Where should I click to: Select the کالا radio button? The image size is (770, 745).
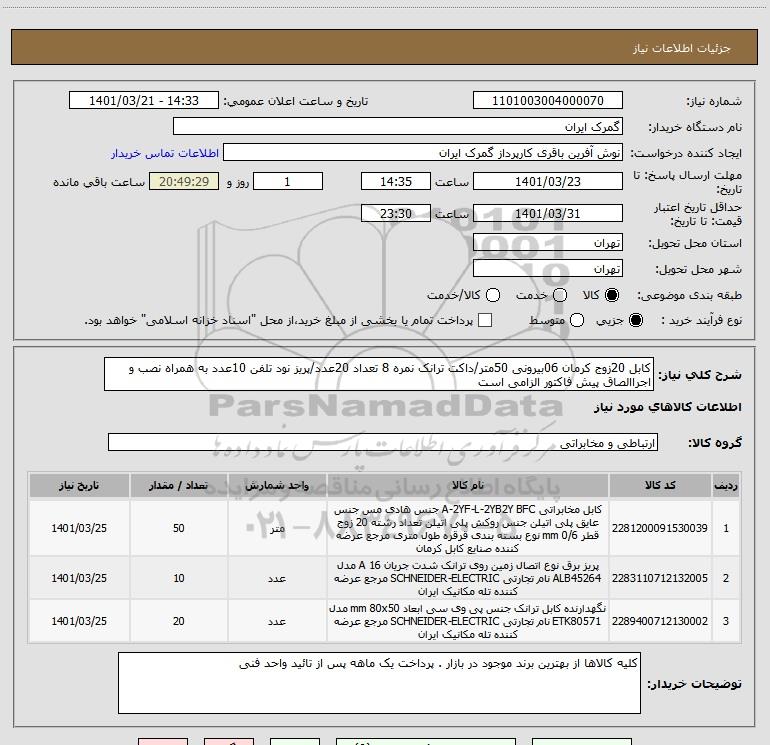coord(612,295)
